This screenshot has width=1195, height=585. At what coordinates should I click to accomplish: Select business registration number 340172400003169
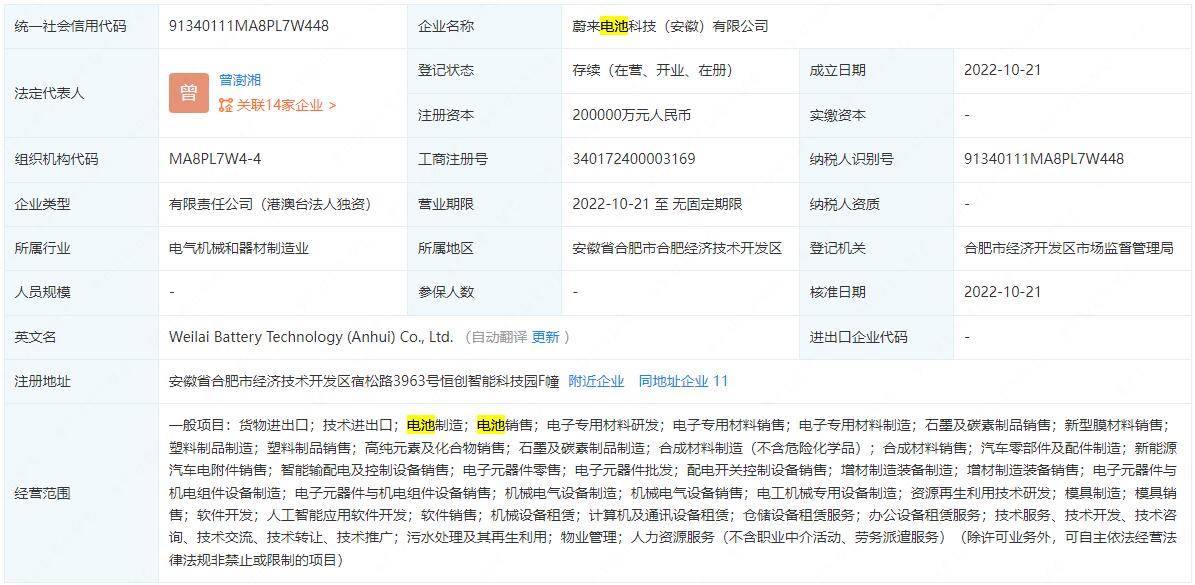(x=633, y=159)
